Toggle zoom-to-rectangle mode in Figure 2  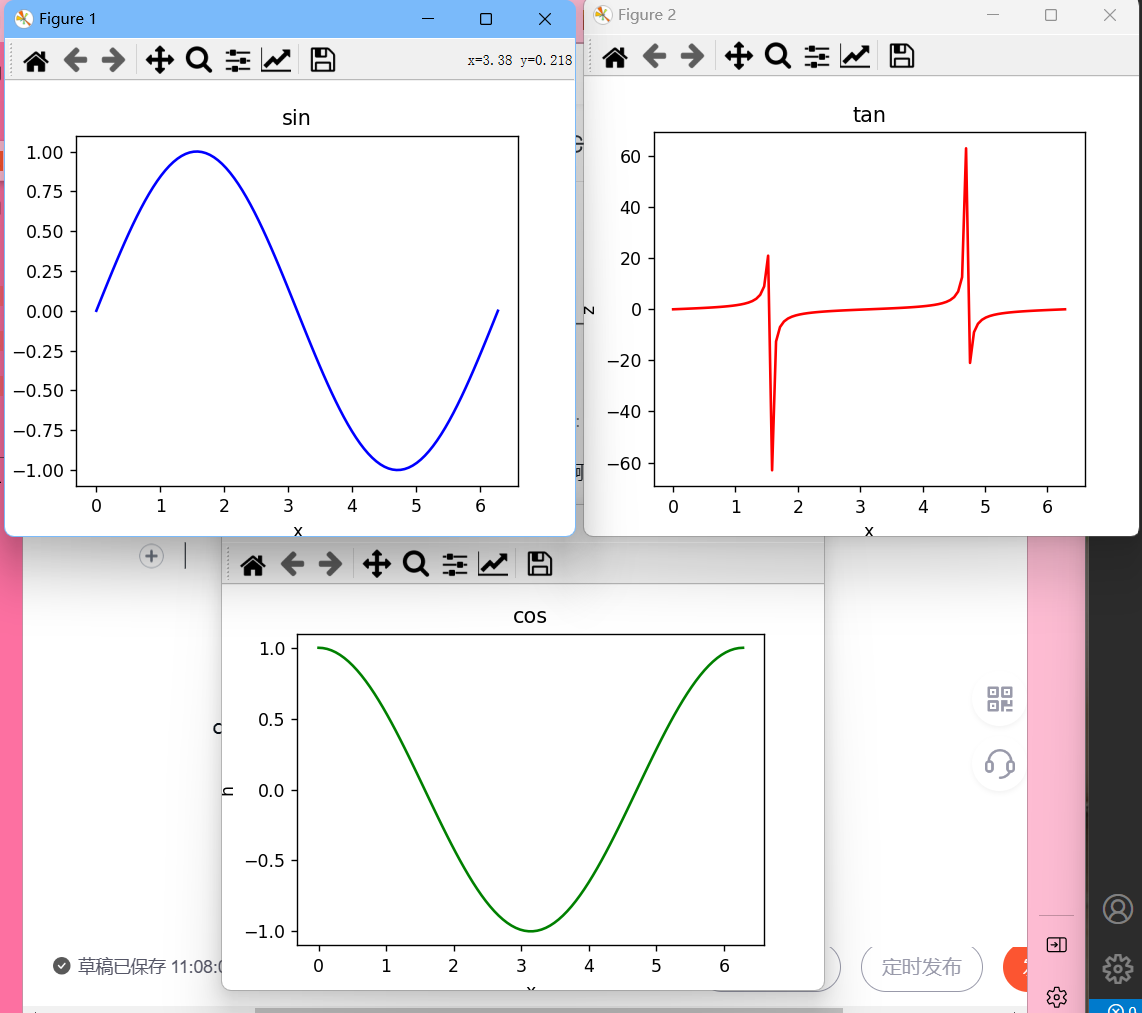click(777, 56)
